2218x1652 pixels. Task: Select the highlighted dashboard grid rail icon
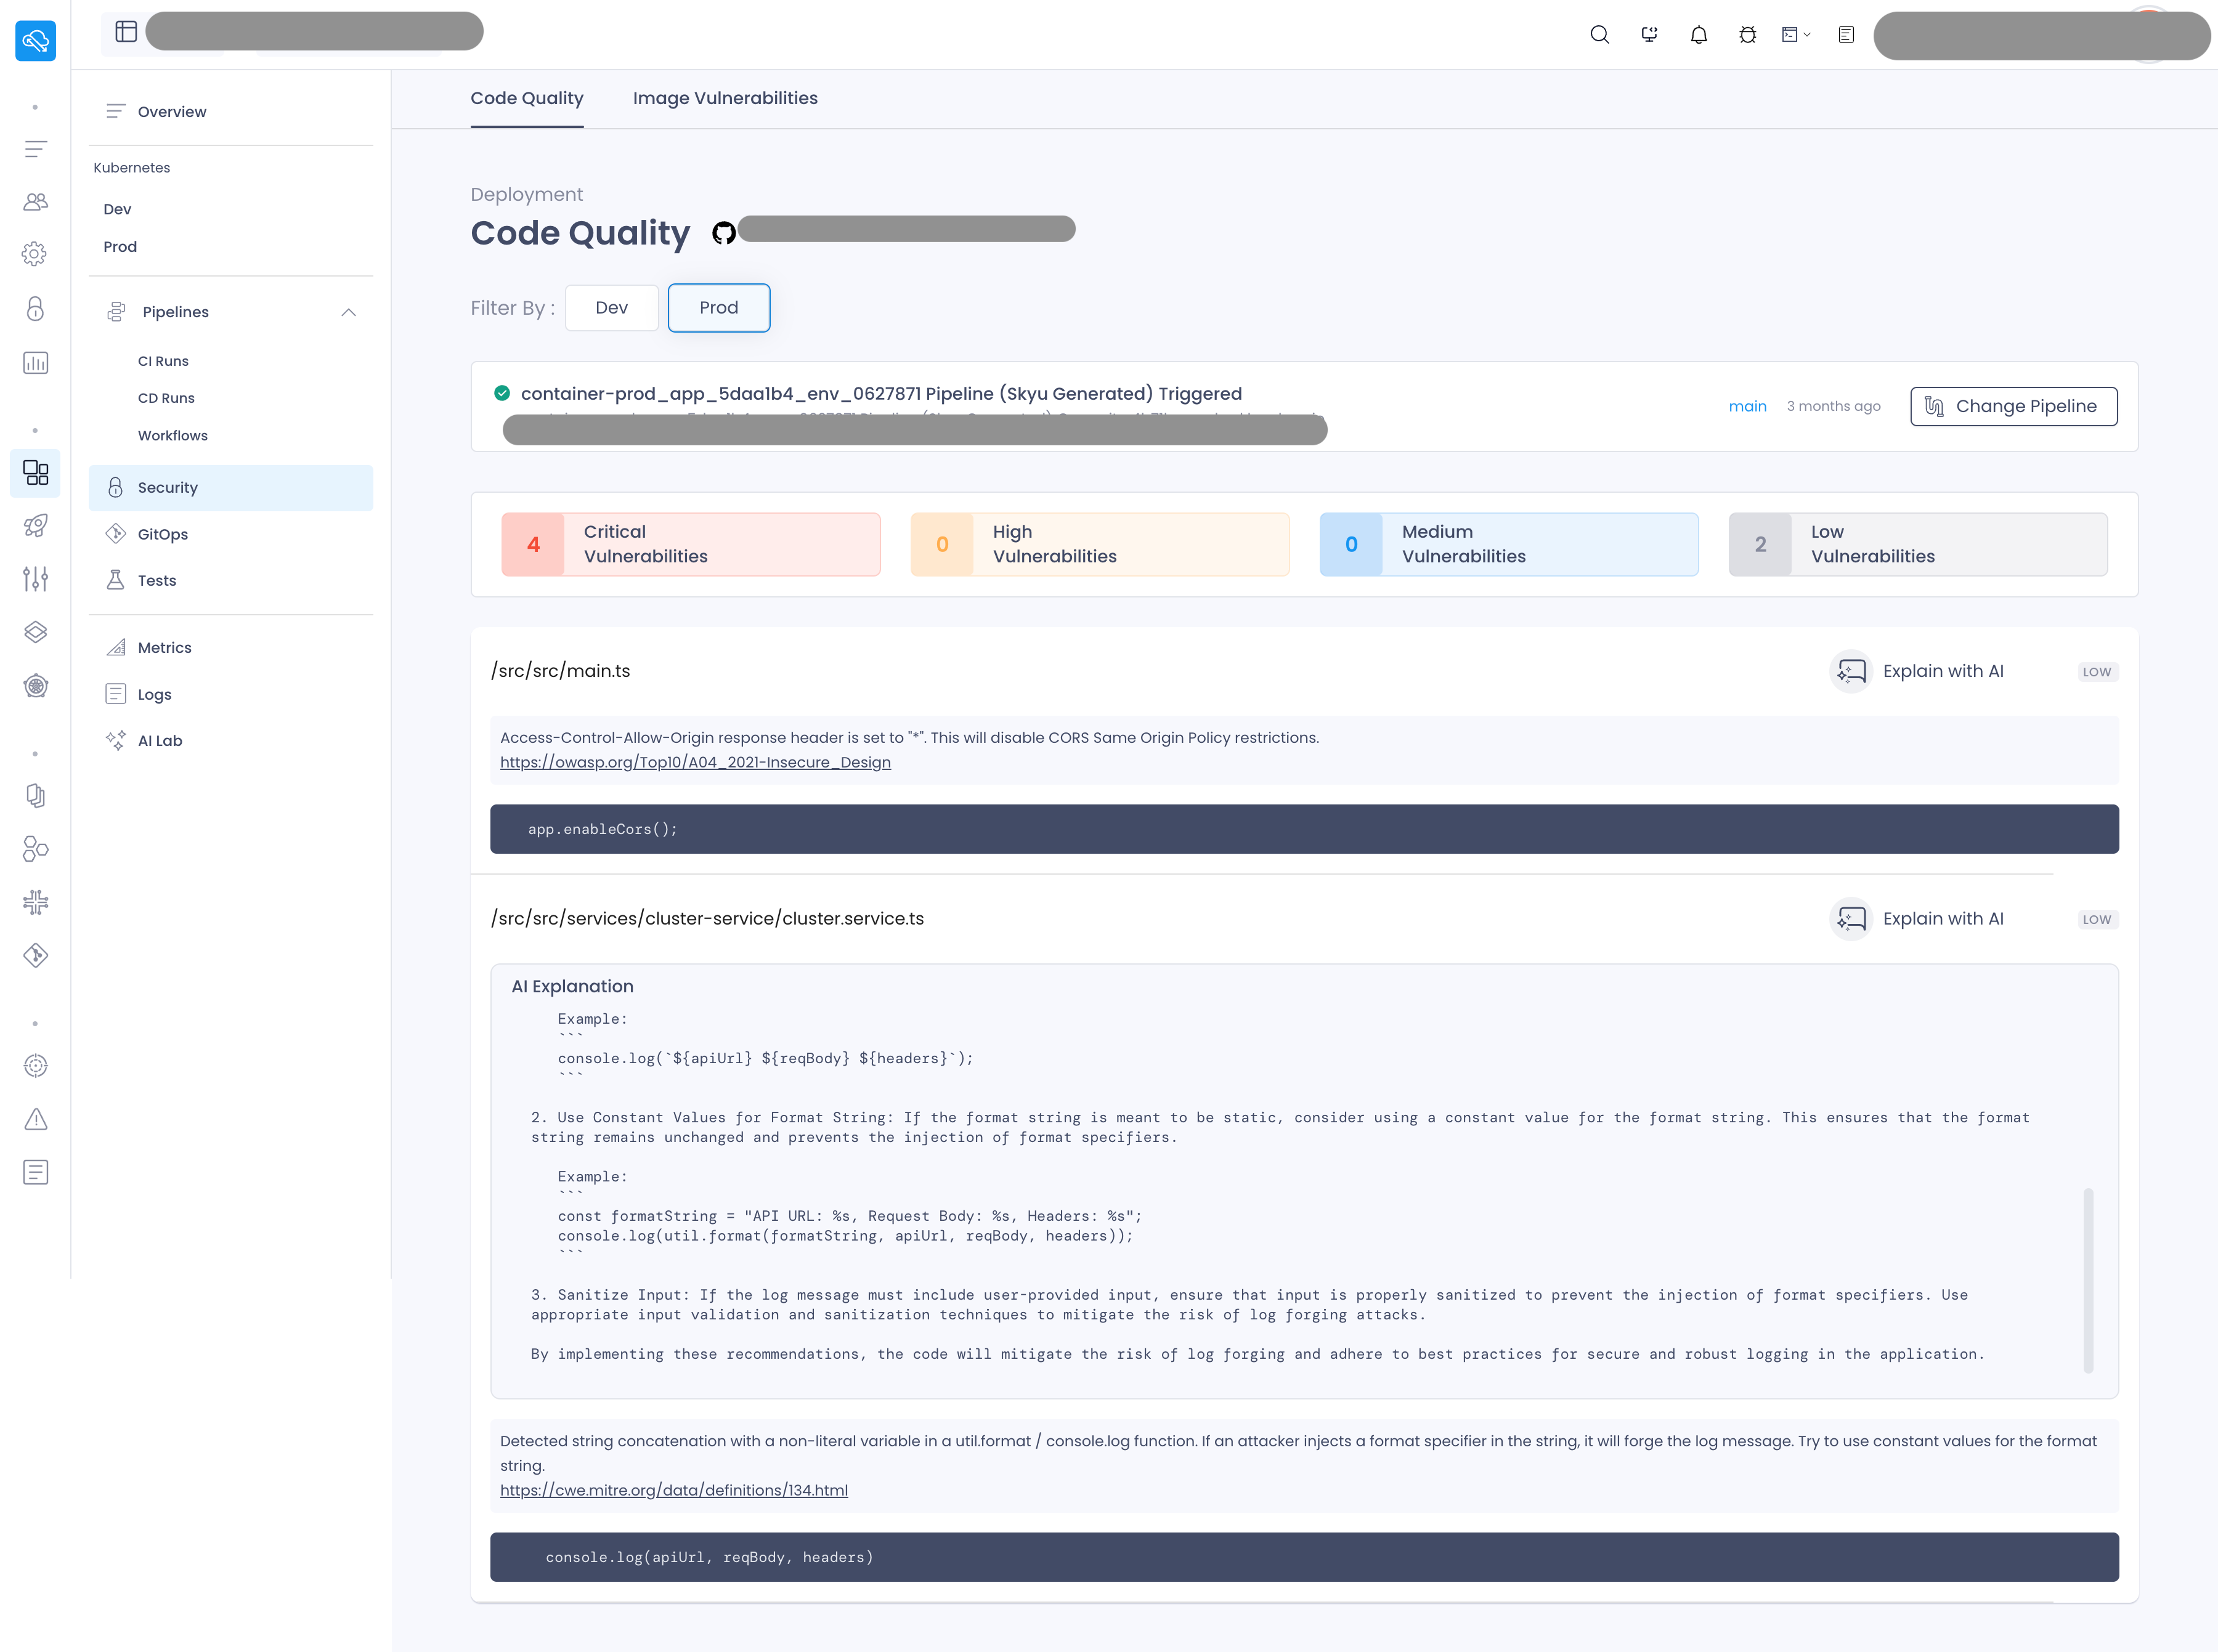(36, 473)
